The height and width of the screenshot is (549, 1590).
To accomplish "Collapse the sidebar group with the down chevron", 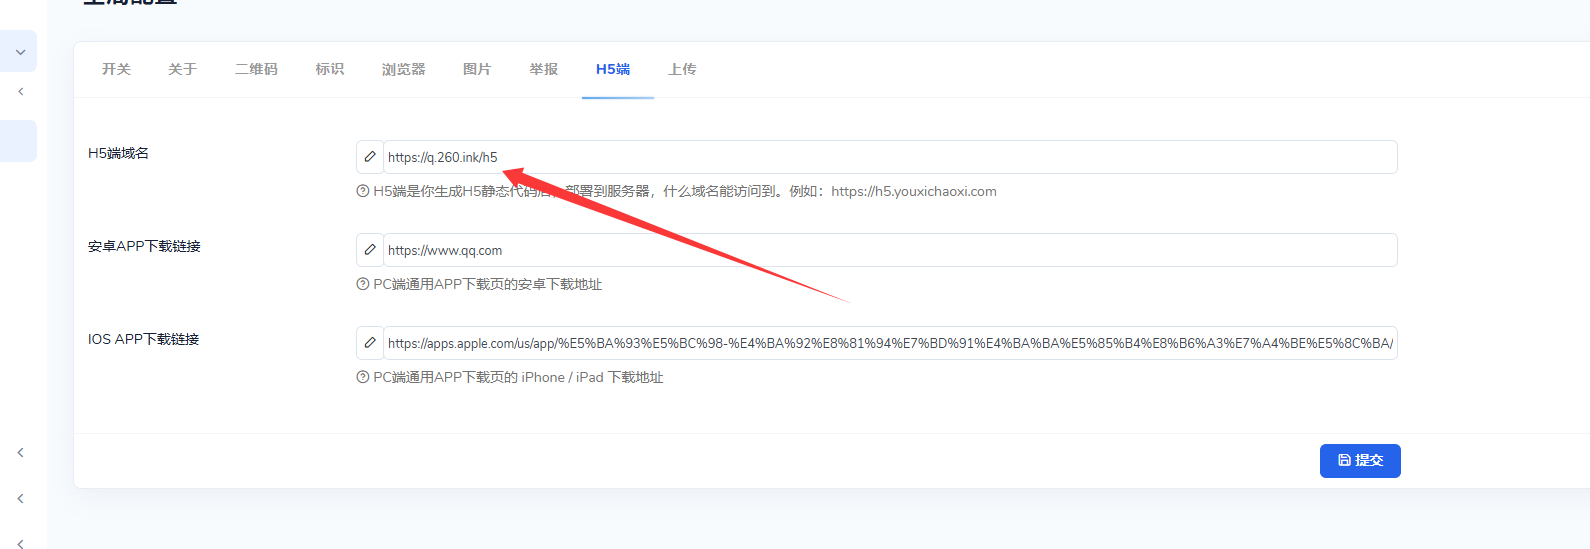I will [x=20, y=52].
